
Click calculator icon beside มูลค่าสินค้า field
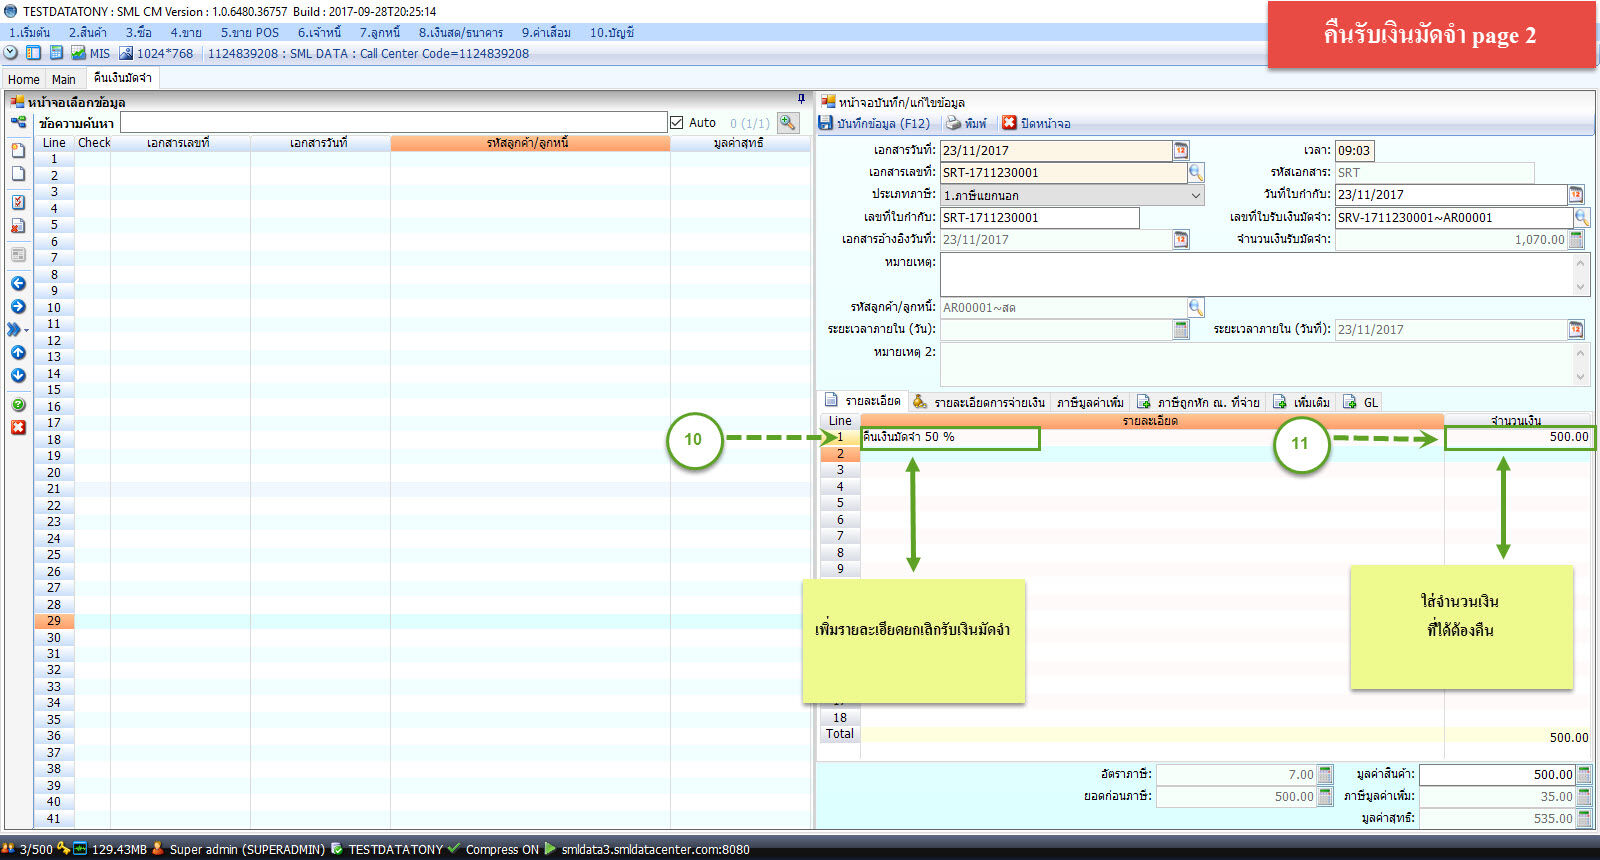pyautogui.click(x=1584, y=774)
